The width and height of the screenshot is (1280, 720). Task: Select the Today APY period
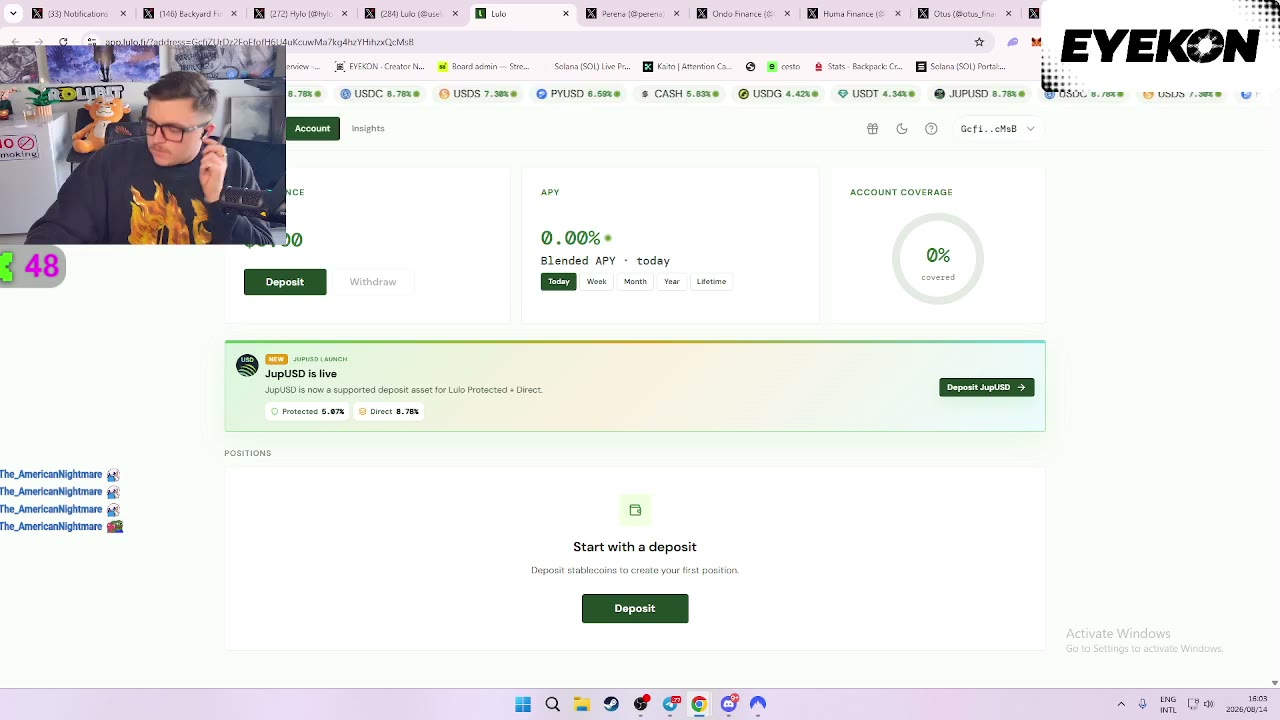(x=558, y=282)
